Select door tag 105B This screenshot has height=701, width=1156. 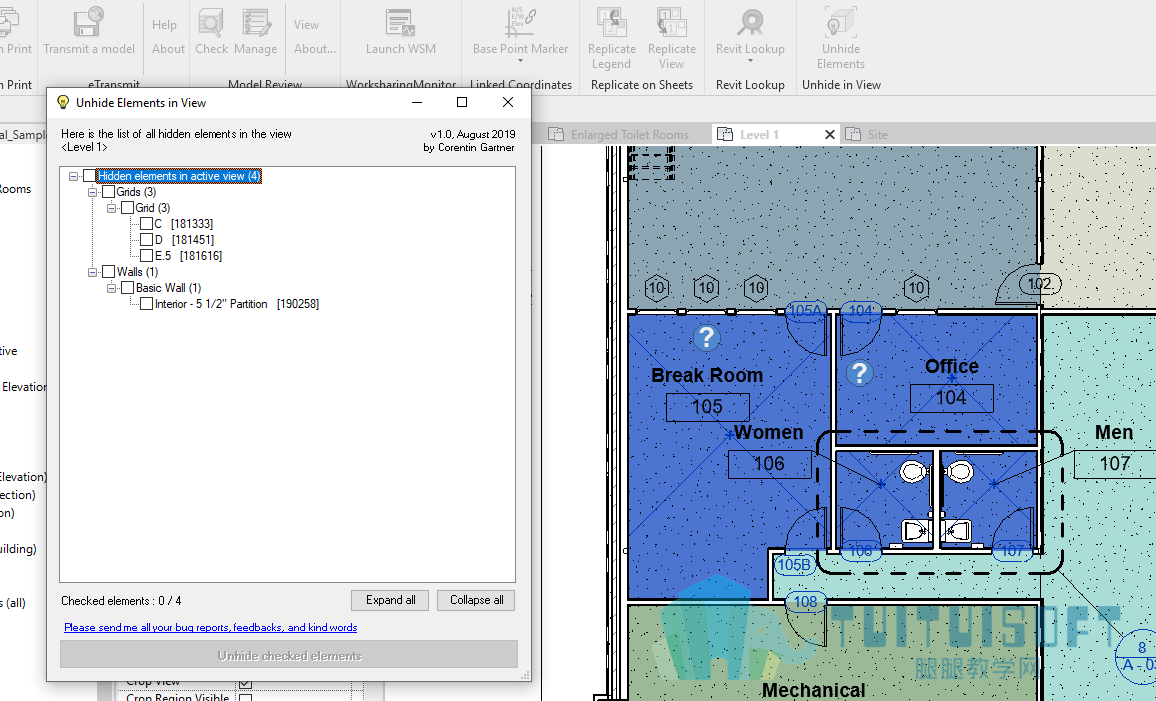(x=794, y=565)
